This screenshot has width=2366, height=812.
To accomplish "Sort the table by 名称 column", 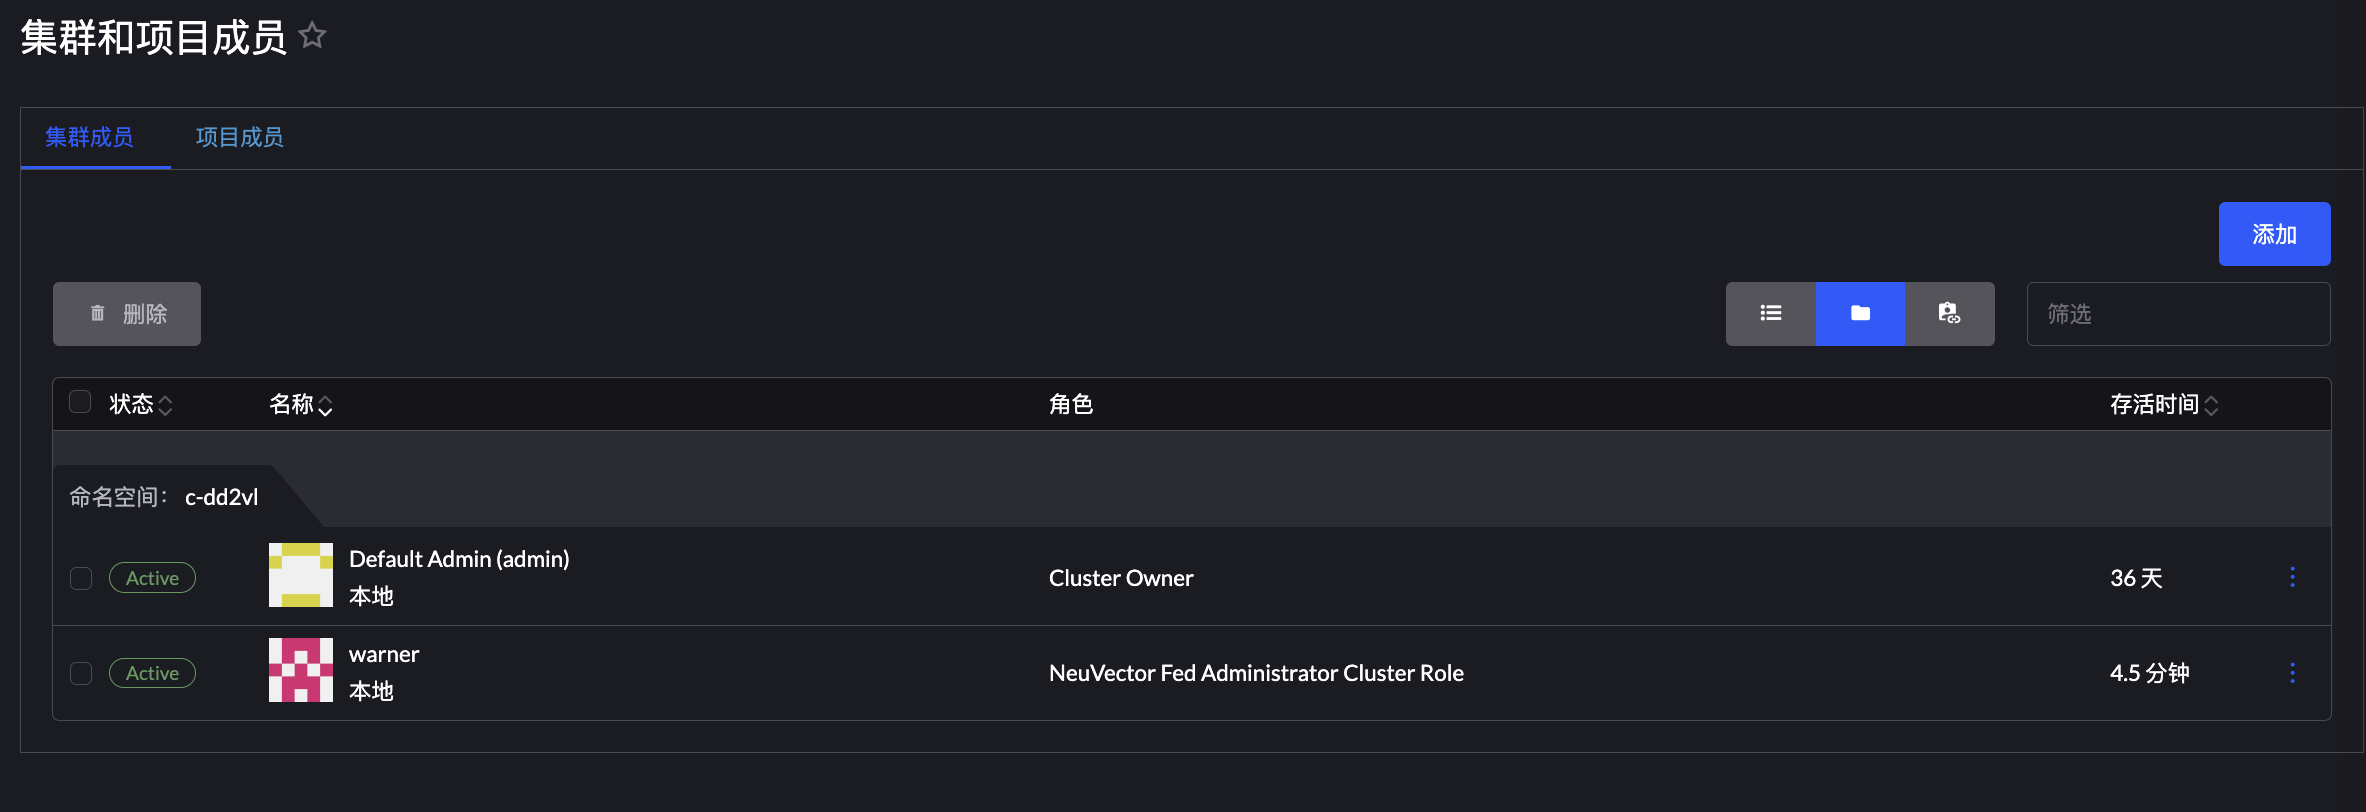I will pyautogui.click(x=300, y=404).
